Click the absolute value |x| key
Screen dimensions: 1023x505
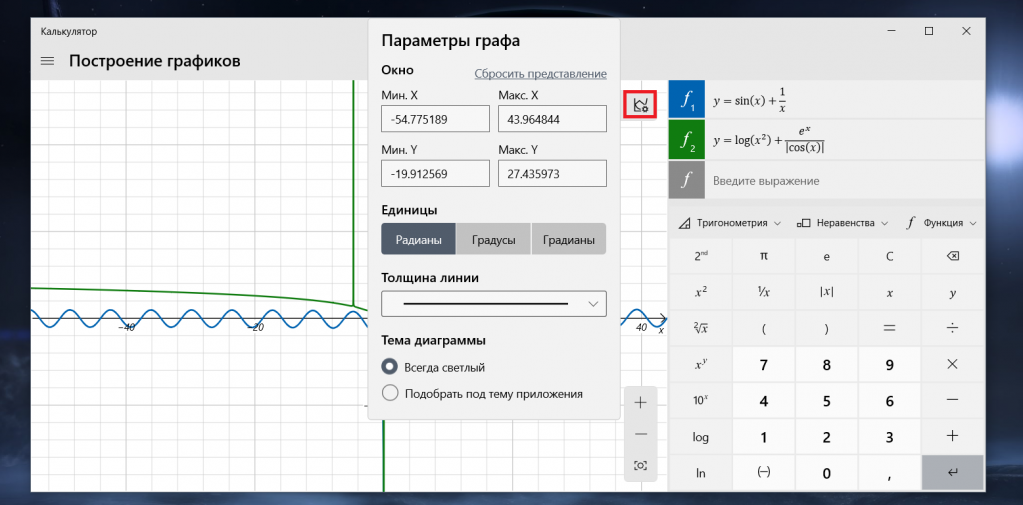826,293
